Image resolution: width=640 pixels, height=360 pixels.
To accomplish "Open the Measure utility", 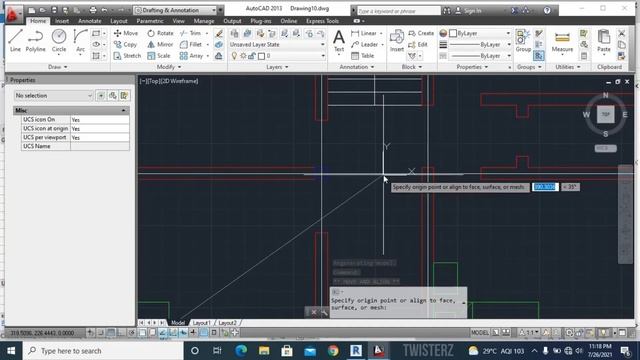I will point(562,41).
